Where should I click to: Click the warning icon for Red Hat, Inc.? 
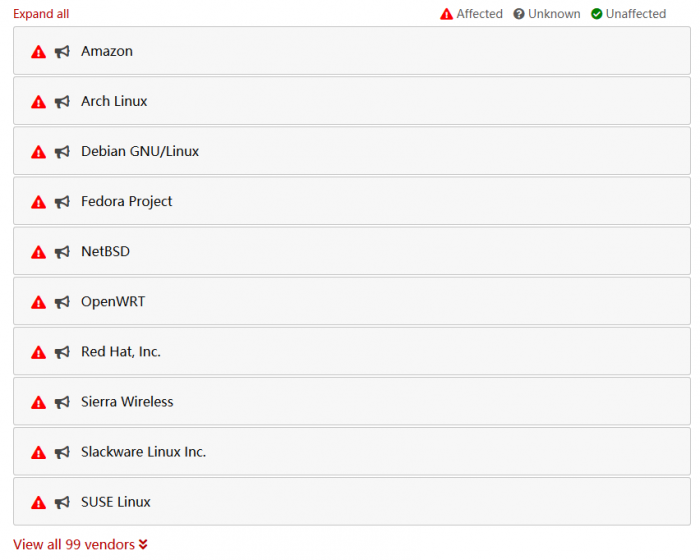coord(38,352)
